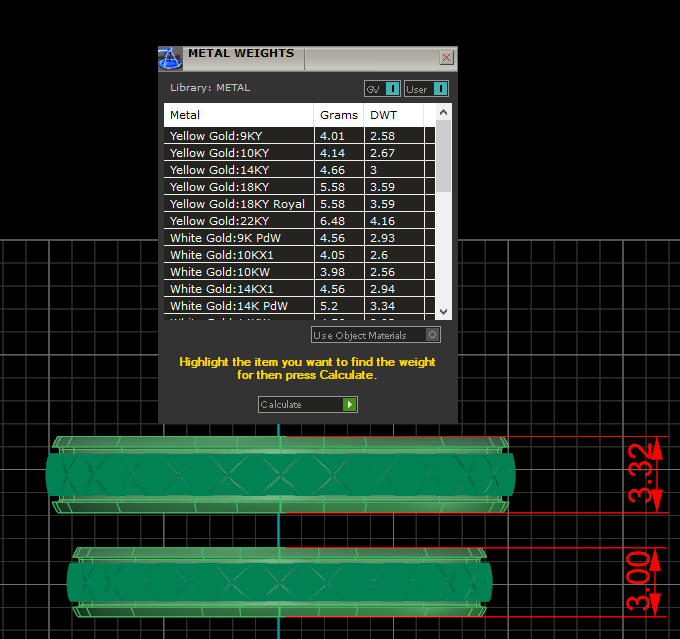
Task: Close the Metal Weights dialog
Action: click(446, 58)
